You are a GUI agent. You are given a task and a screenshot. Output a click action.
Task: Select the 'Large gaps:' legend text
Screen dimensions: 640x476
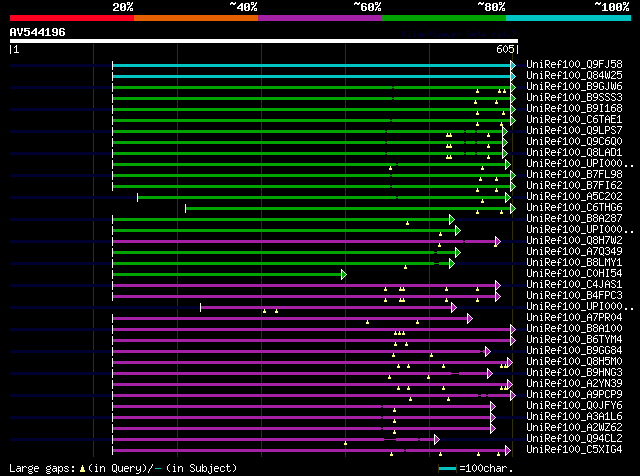click(42, 468)
